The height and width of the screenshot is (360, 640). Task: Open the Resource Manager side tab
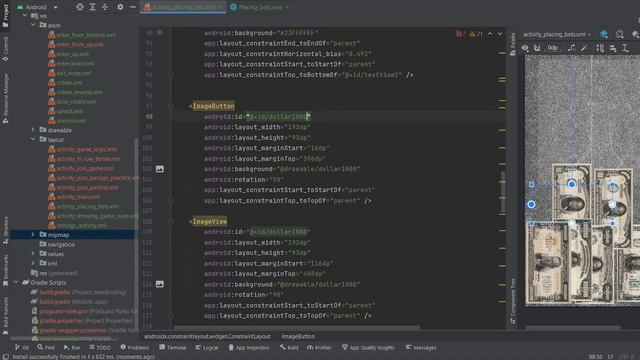pos(5,98)
